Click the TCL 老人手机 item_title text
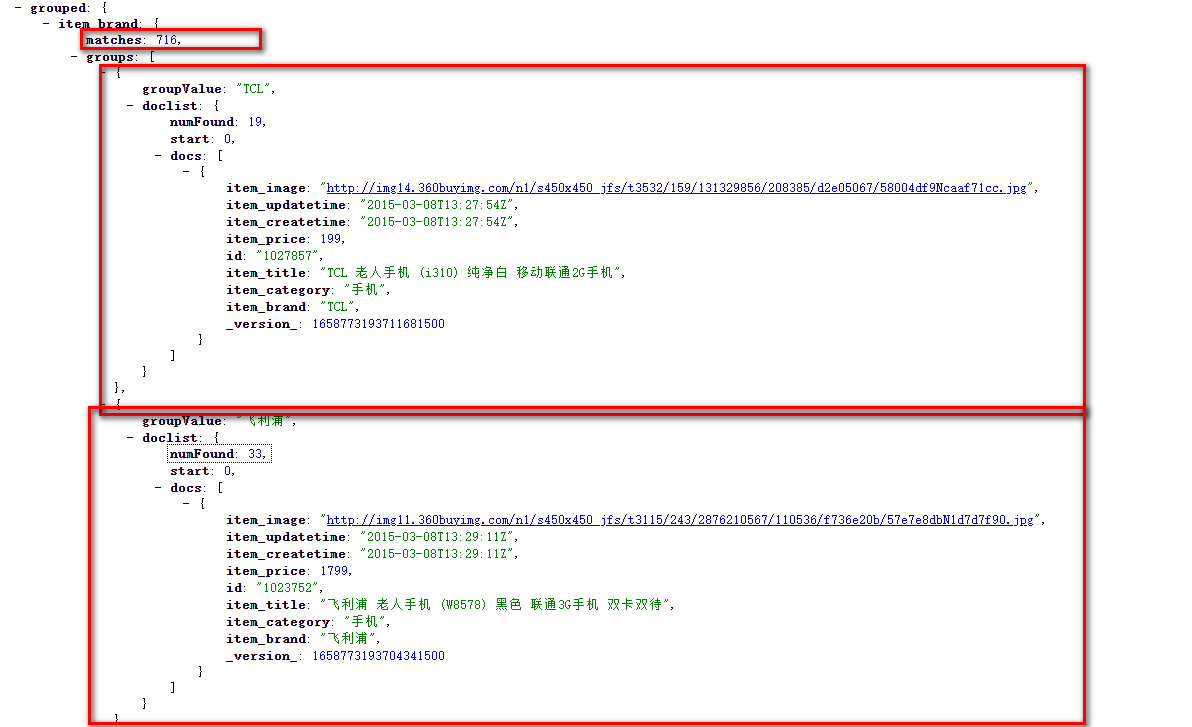The image size is (1192, 727). (x=471, y=273)
